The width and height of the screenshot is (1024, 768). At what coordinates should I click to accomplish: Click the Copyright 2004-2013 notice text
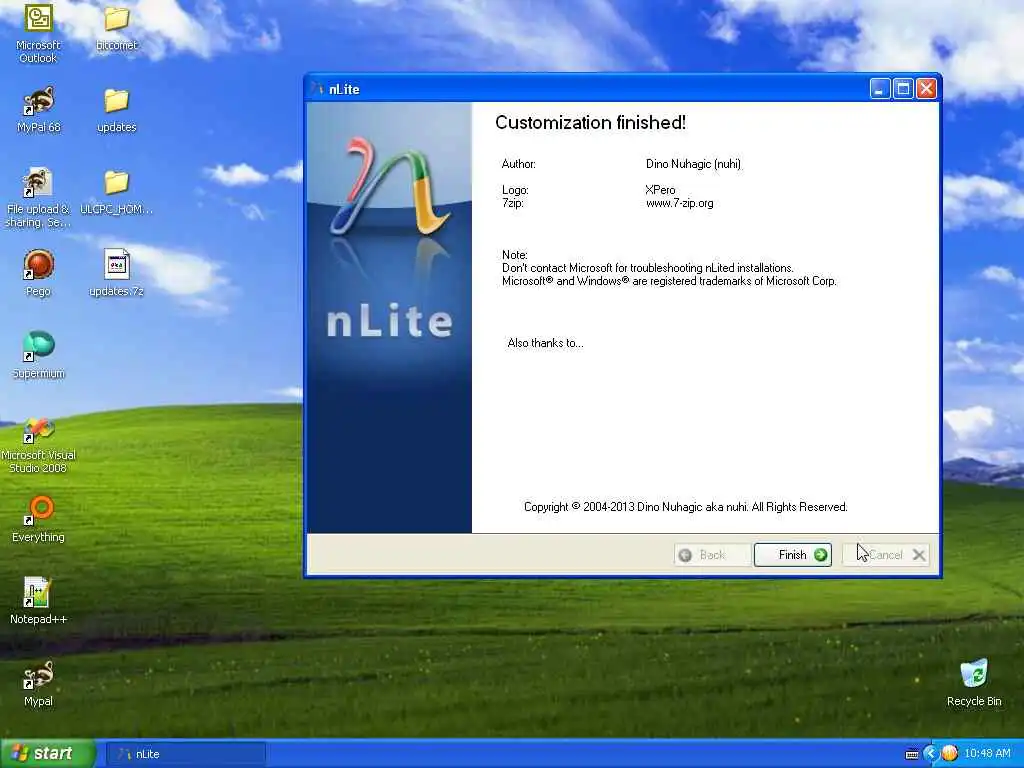pyautogui.click(x=686, y=507)
